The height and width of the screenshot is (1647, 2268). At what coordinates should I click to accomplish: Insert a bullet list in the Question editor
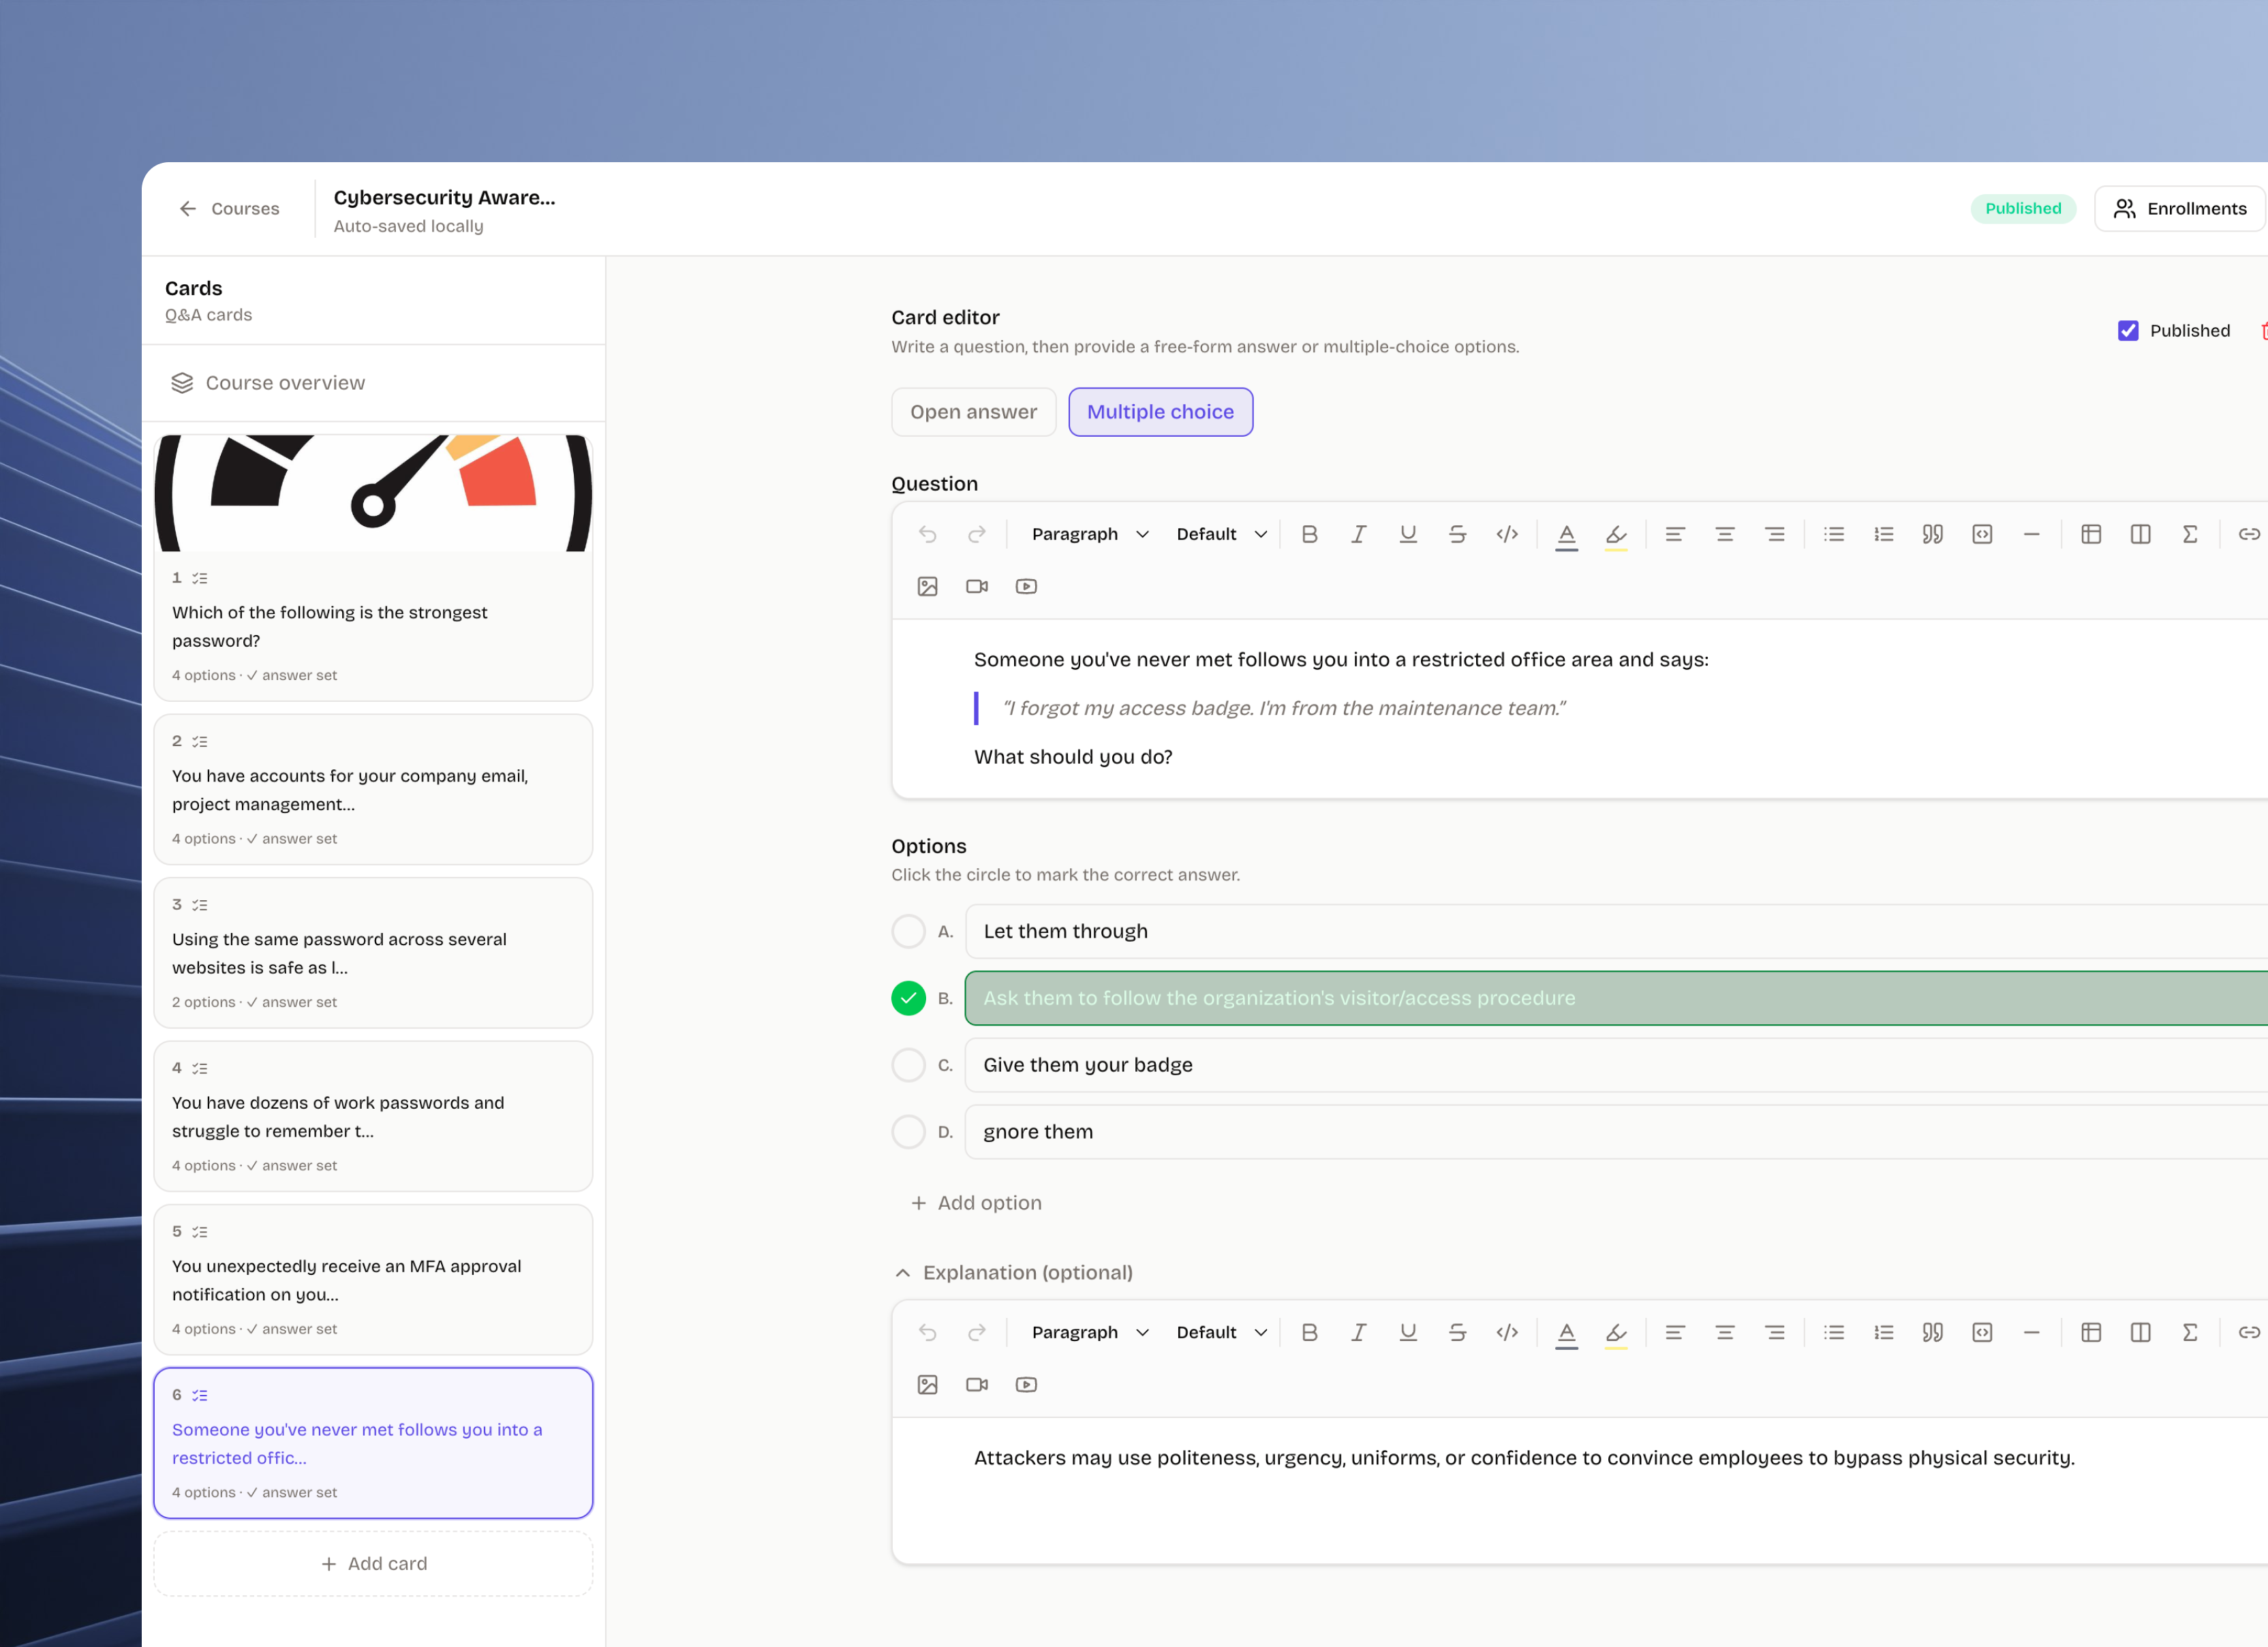[1834, 534]
